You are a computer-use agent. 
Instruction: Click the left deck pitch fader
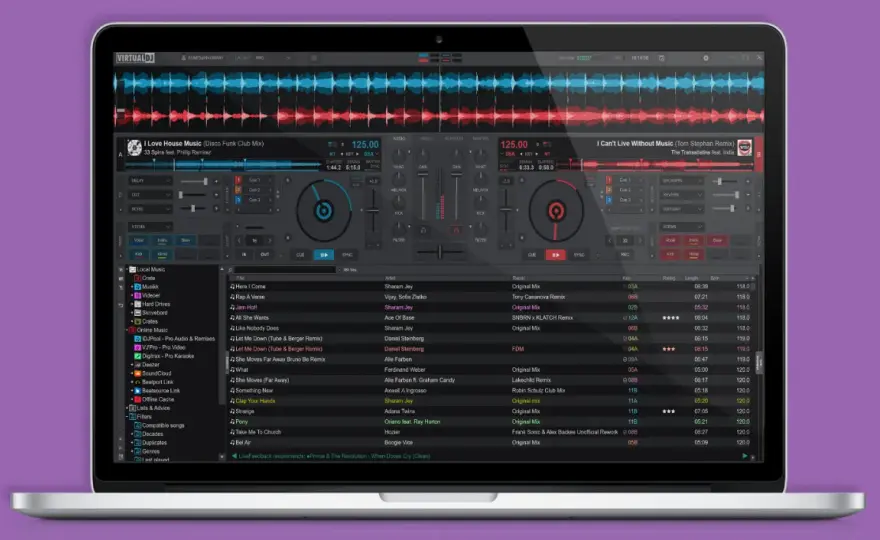(373, 212)
